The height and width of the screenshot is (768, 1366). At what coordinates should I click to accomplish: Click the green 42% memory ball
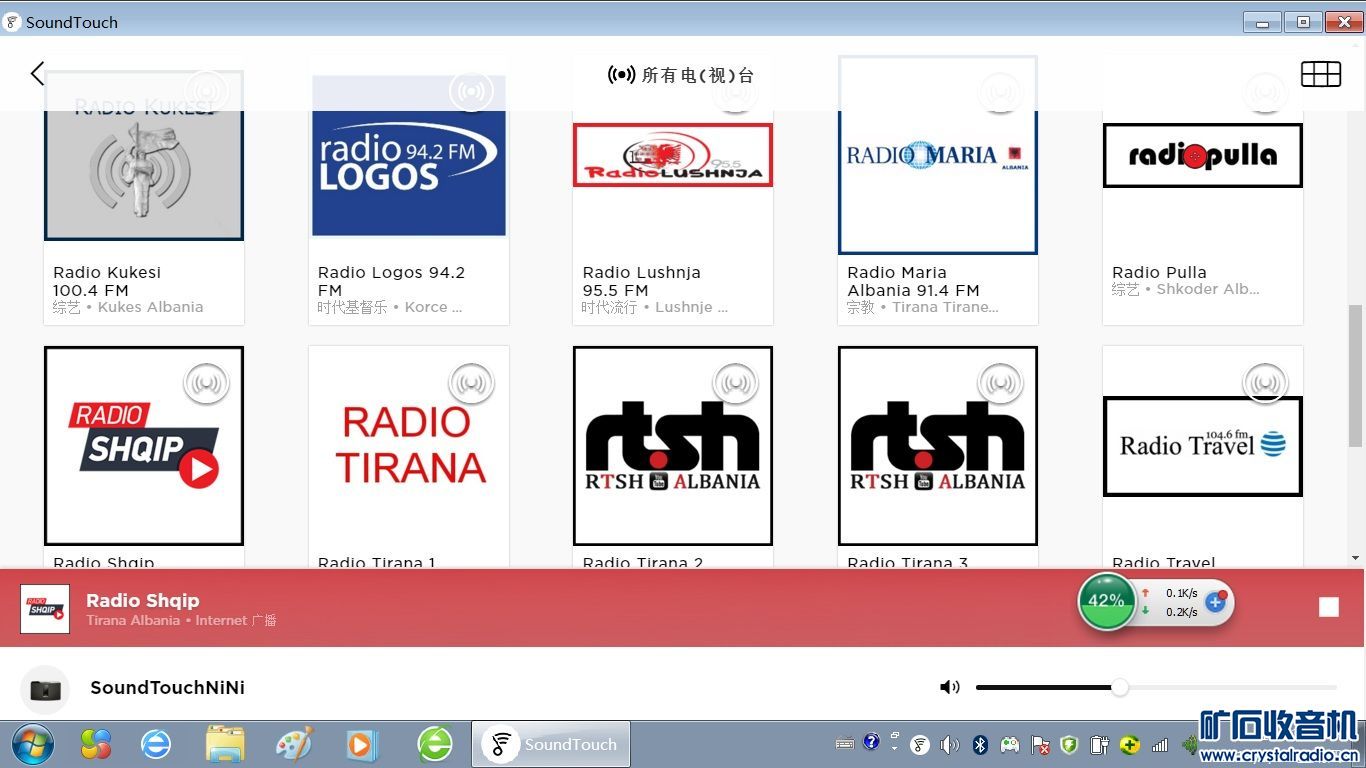[x=1106, y=601]
